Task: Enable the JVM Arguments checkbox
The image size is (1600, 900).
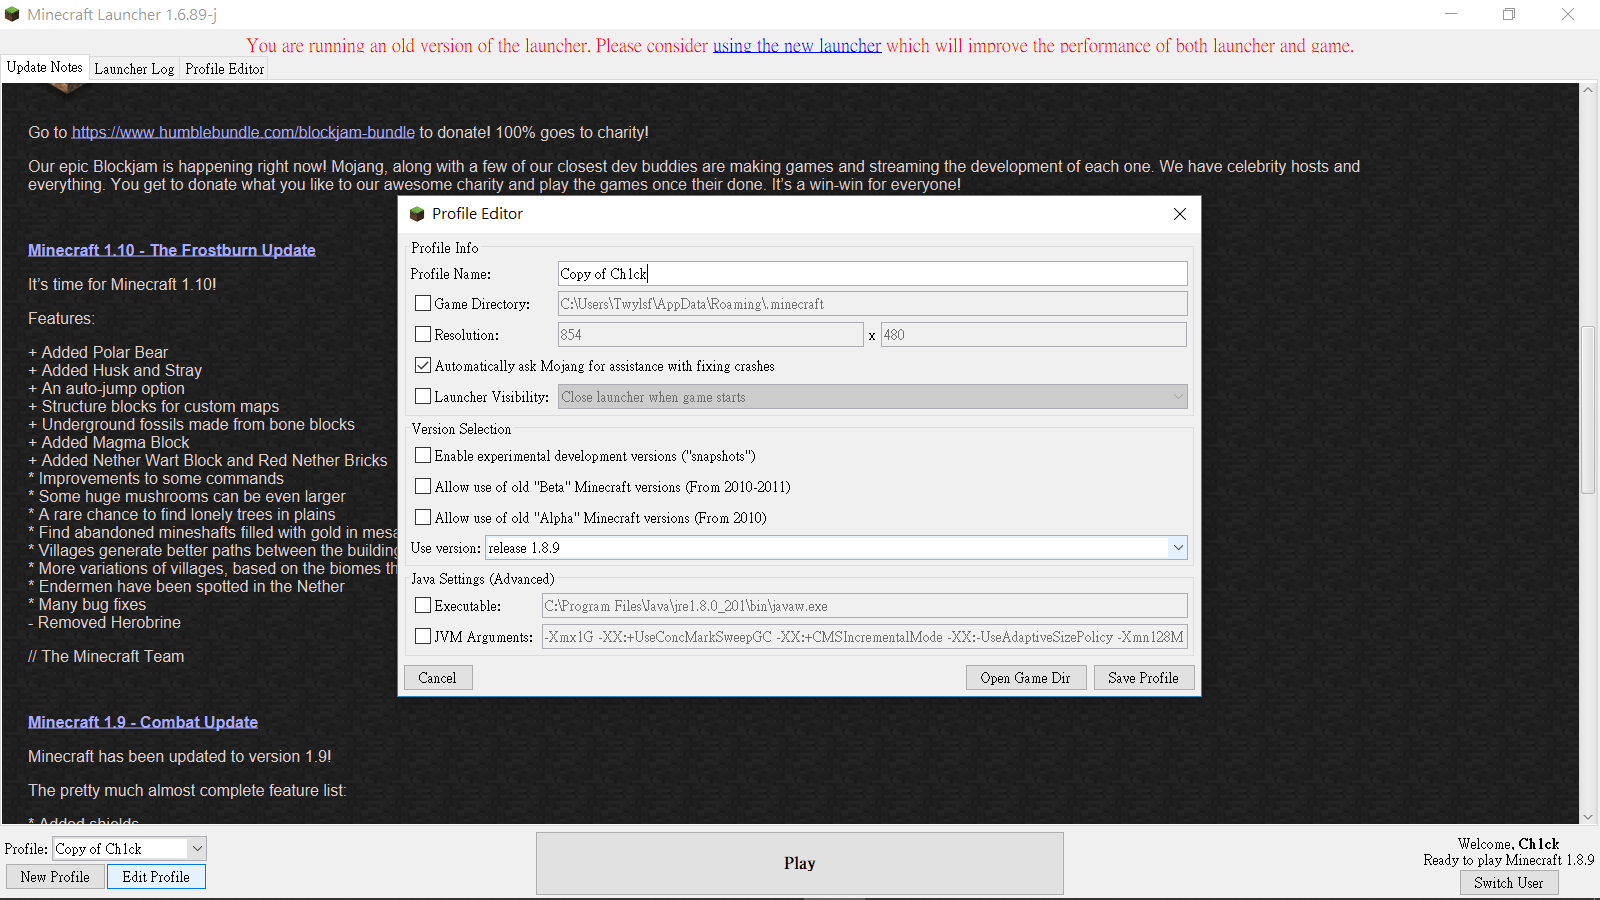Action: (x=423, y=636)
